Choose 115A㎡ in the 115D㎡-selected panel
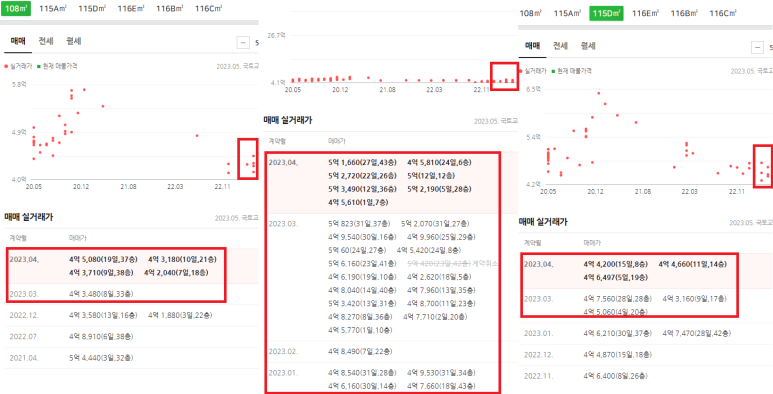This screenshot has width=773, height=394. point(567,13)
